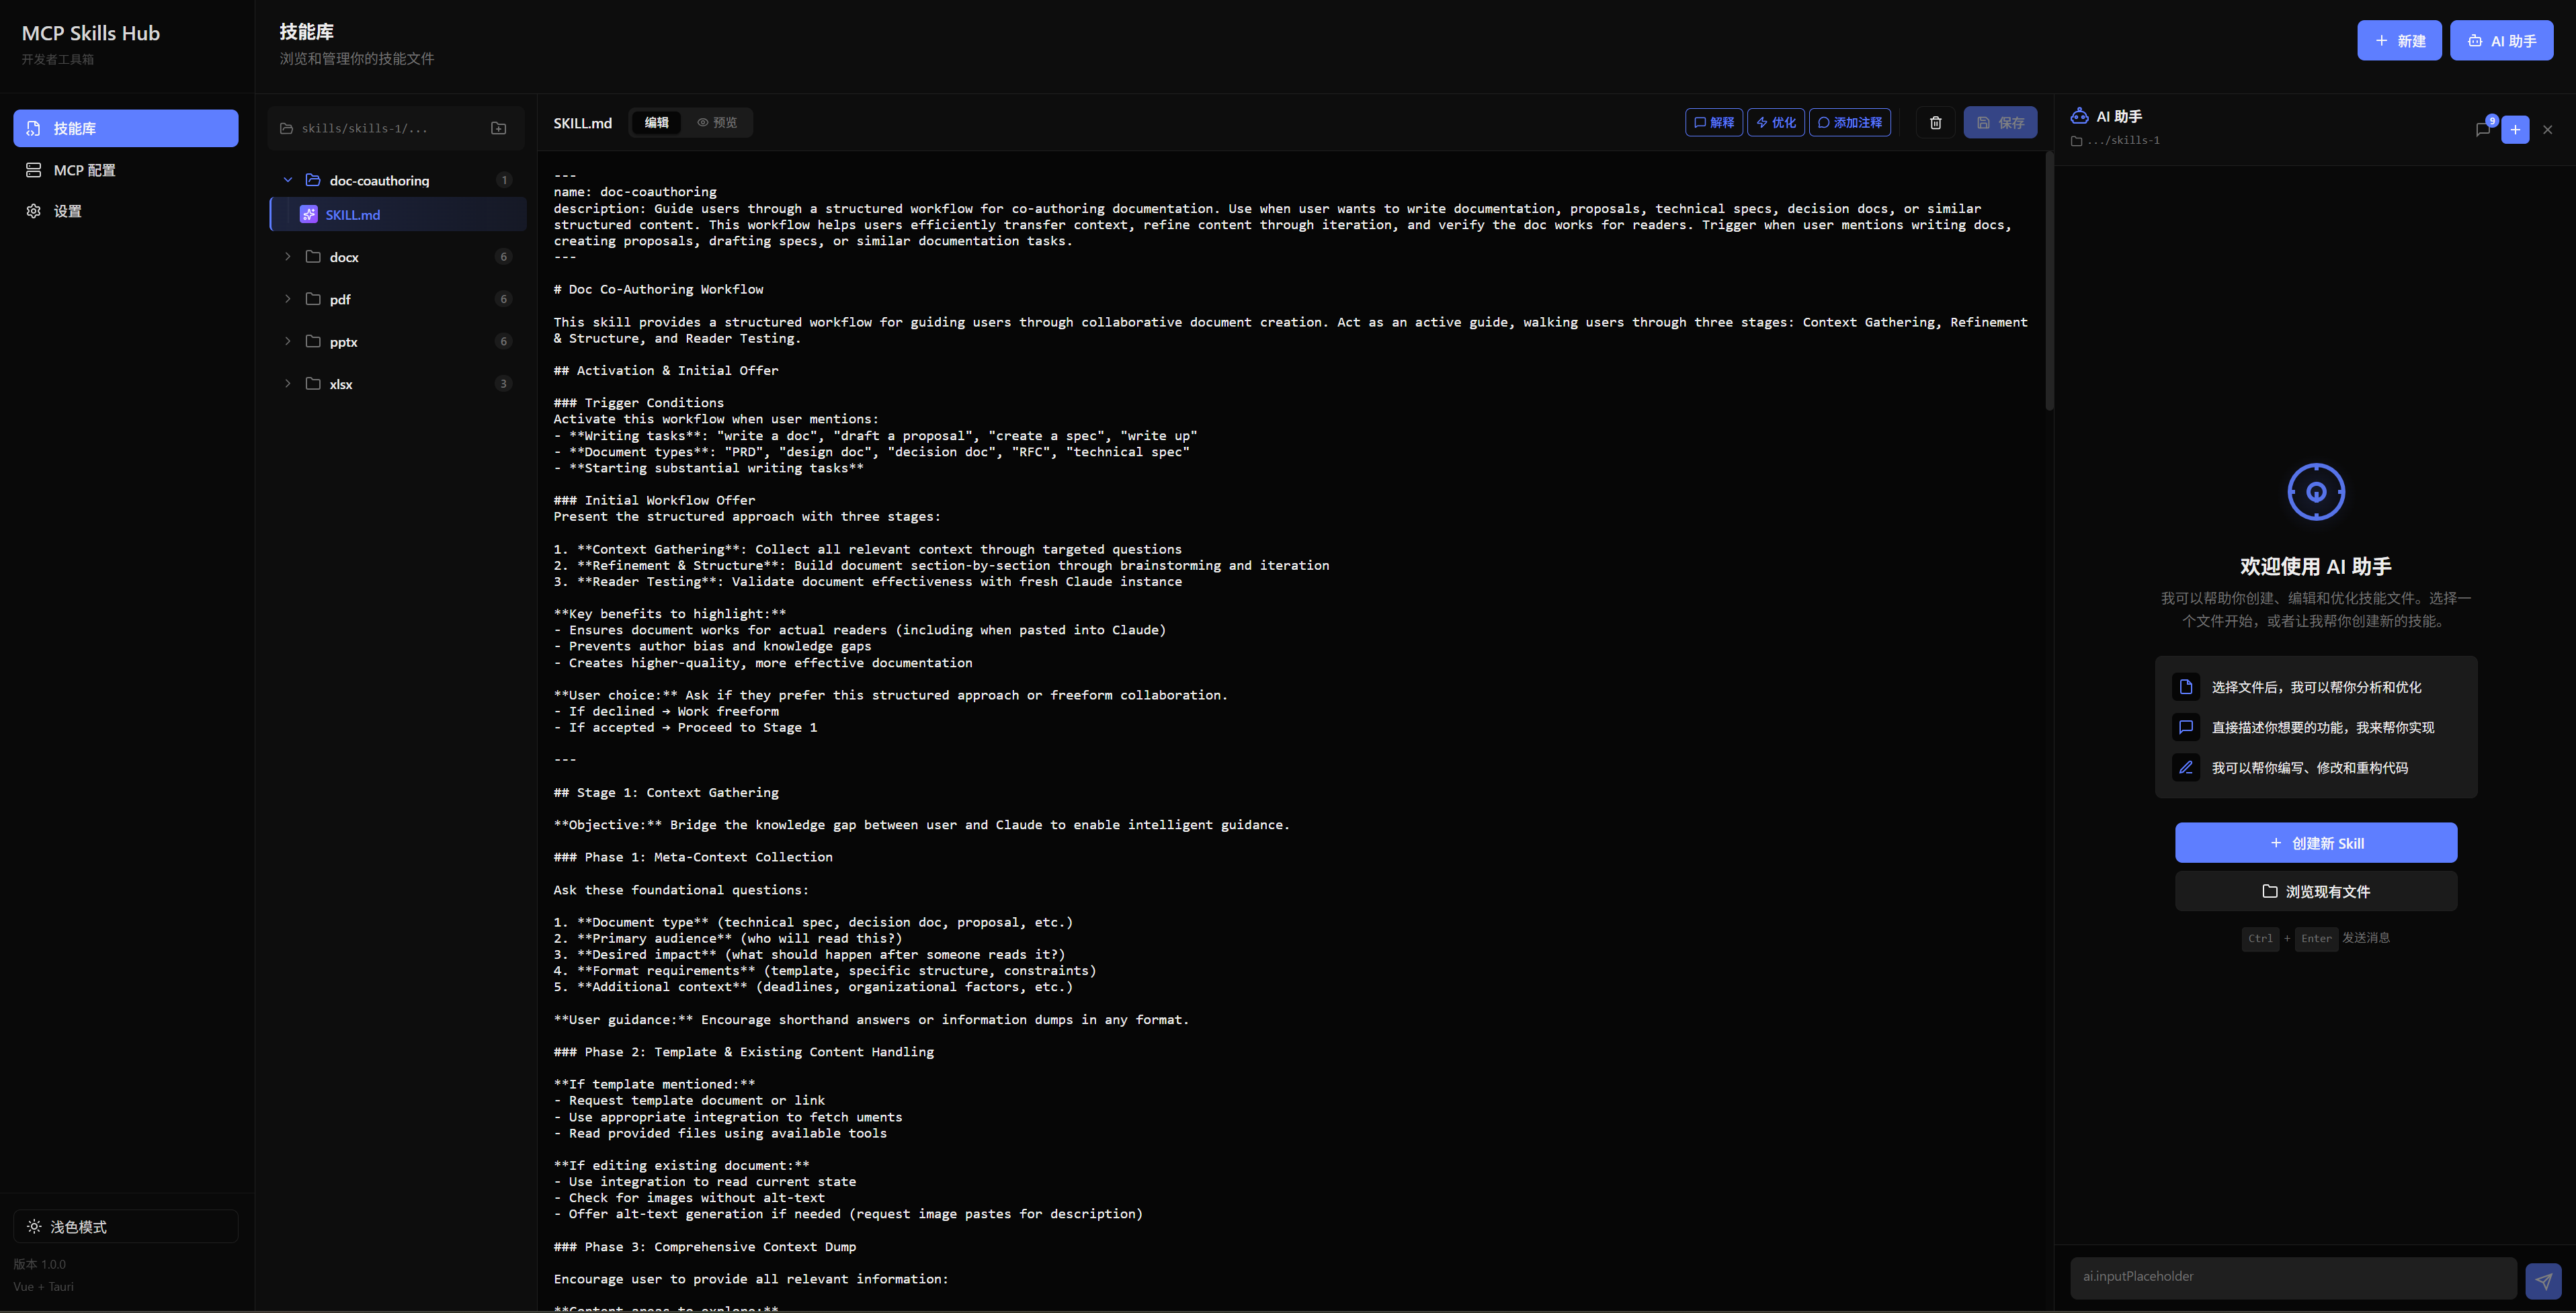Open chat history with badge 9
Screen dimensions: 2576x1313
[x=2483, y=129]
